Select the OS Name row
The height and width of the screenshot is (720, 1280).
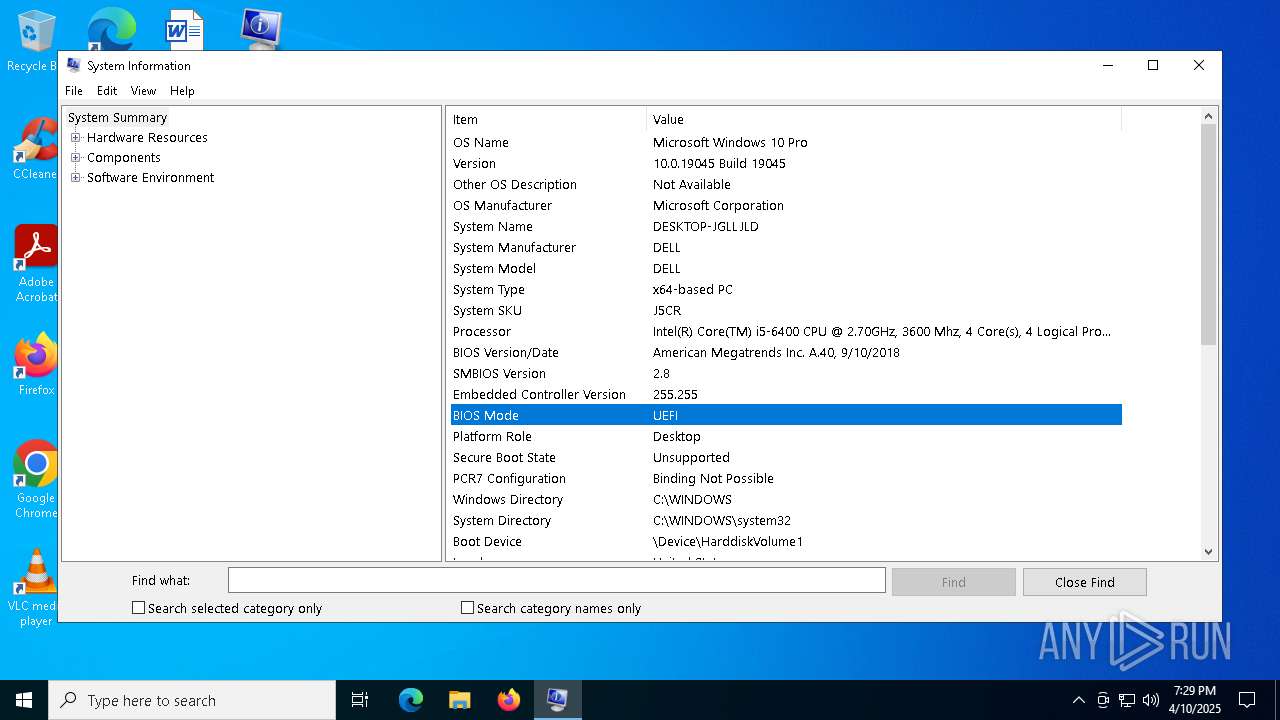tap(786, 142)
